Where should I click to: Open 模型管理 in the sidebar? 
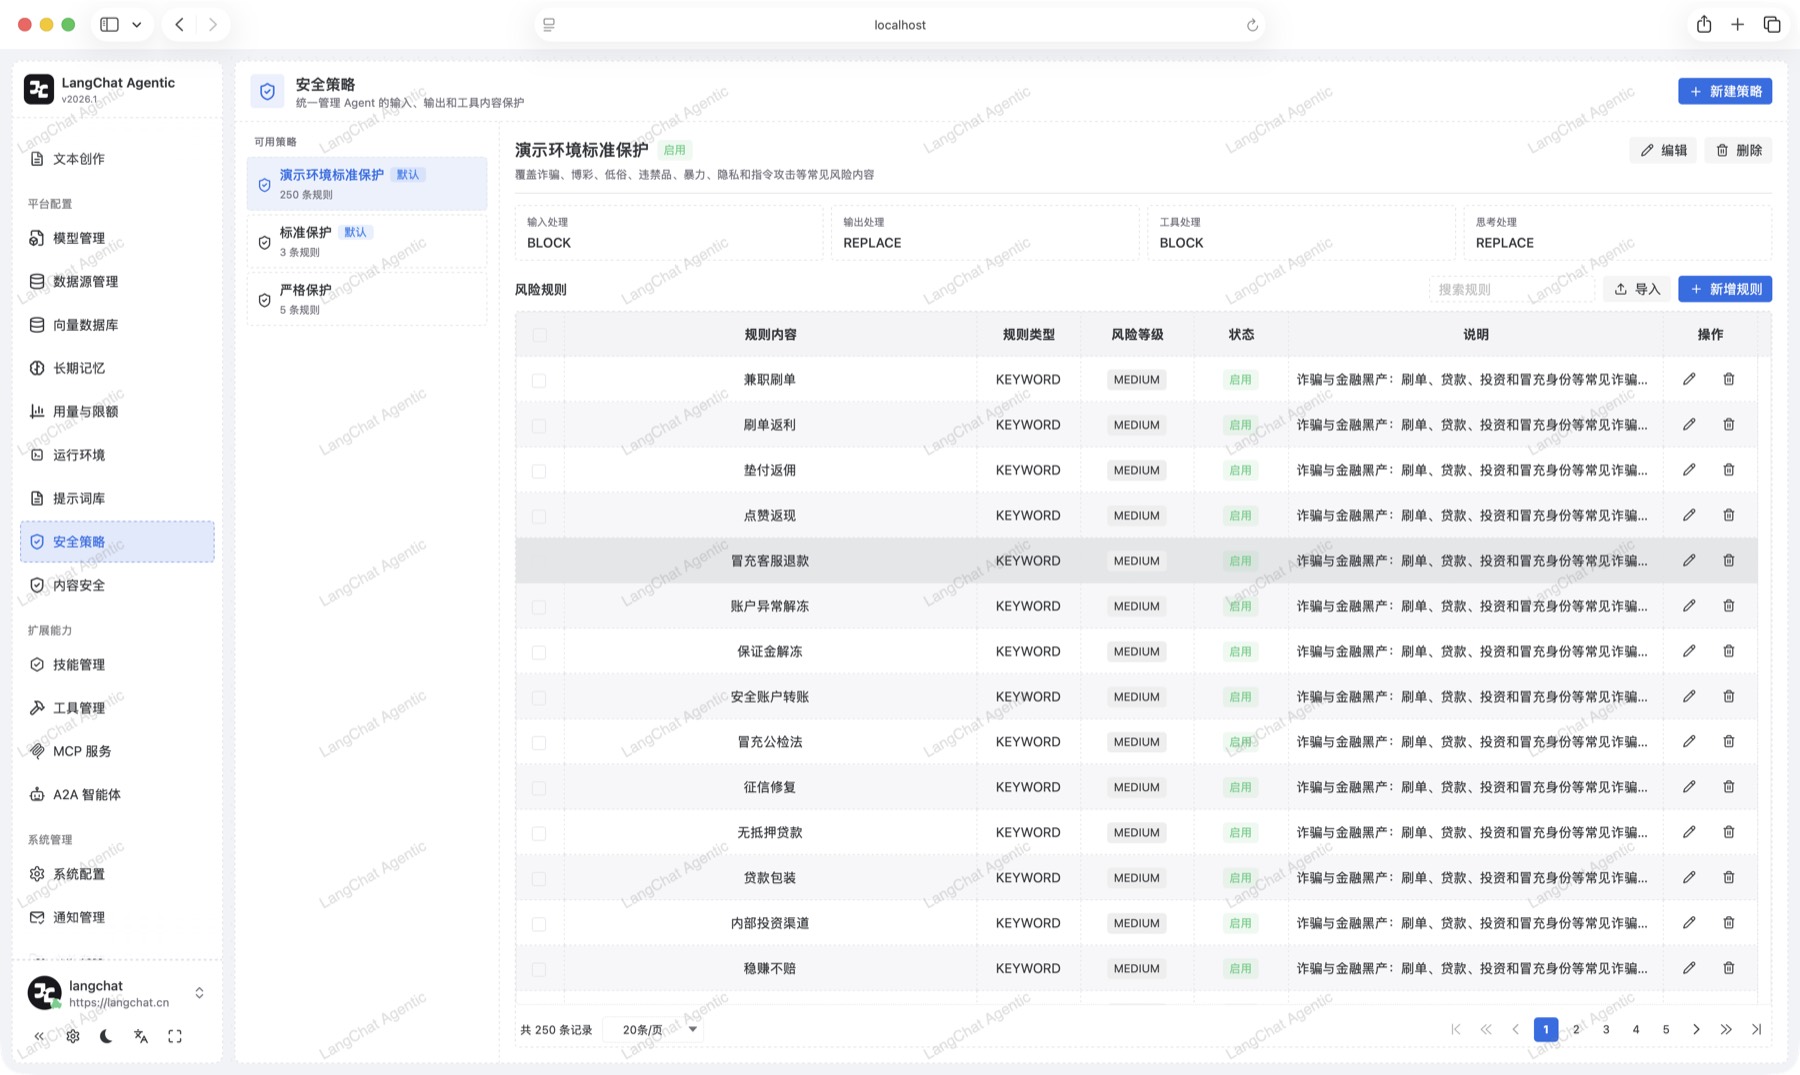[x=117, y=238]
